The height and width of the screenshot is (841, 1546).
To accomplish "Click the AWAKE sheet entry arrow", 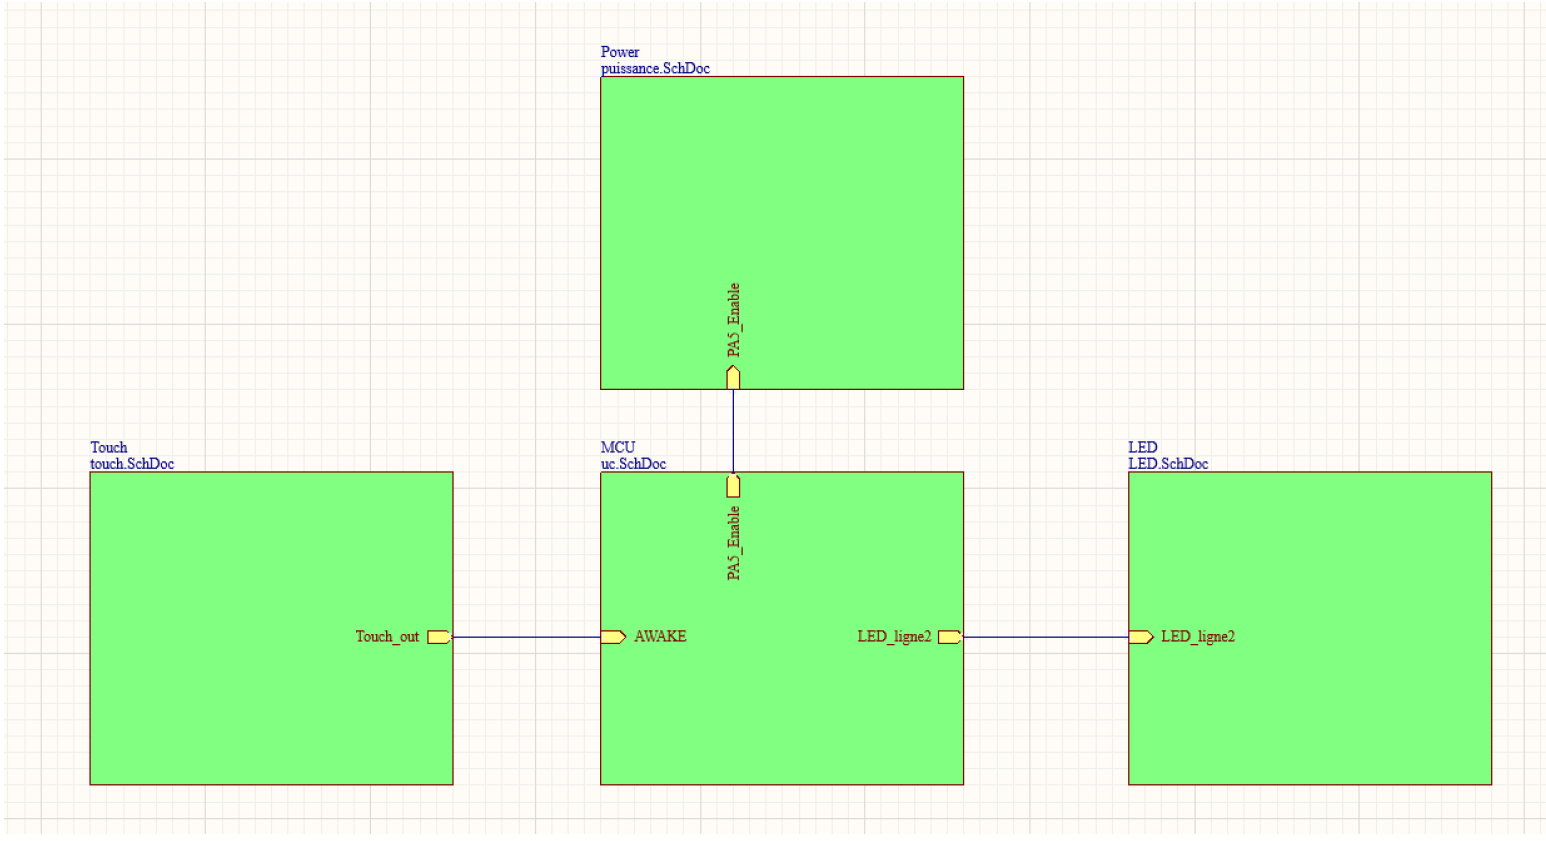I will pos(613,637).
